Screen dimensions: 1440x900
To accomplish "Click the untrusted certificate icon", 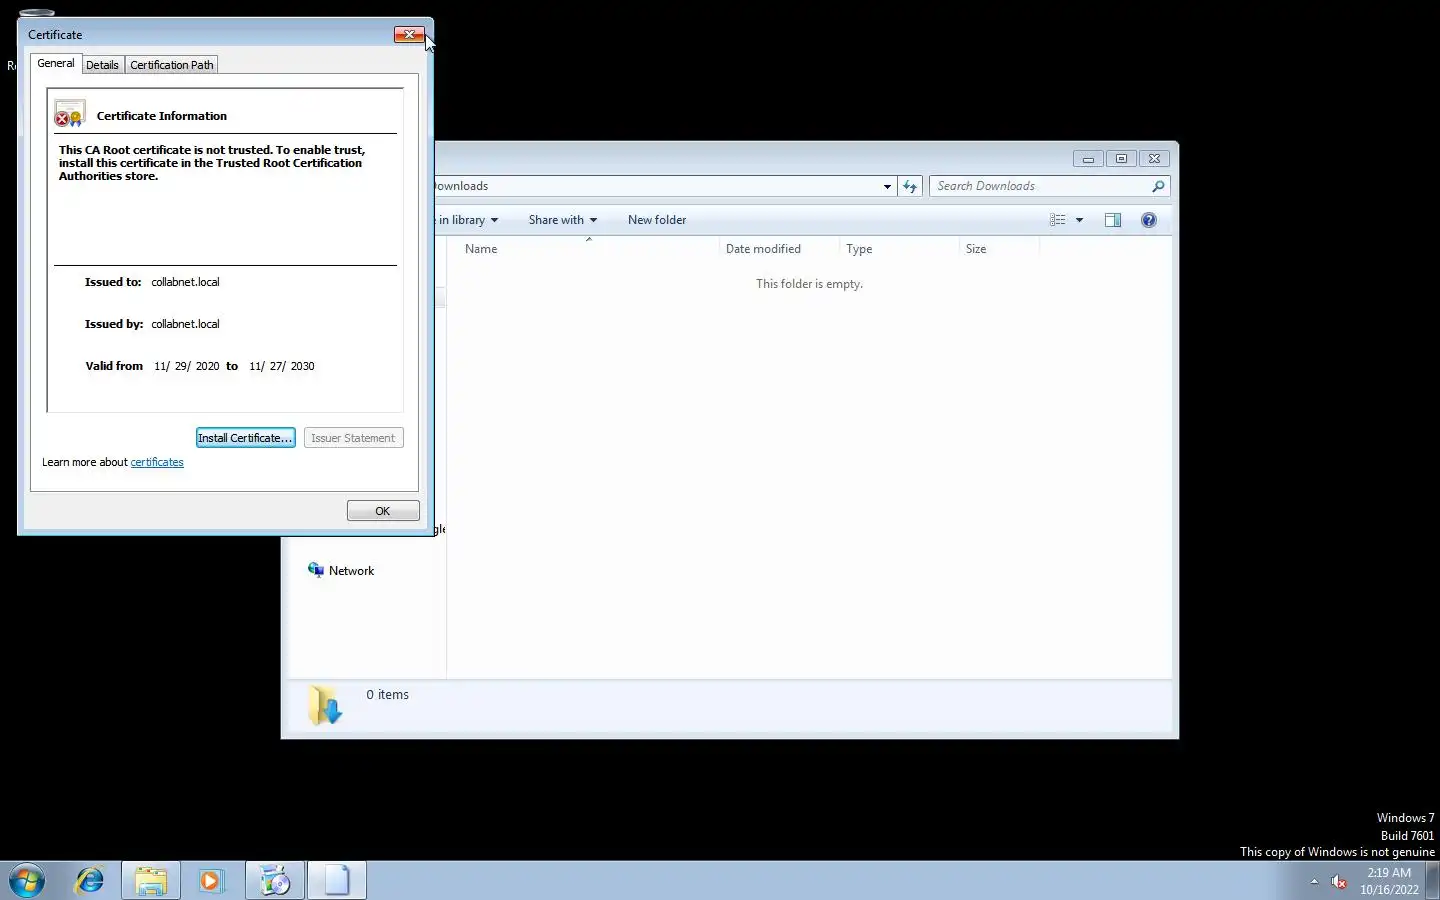I will [70, 114].
